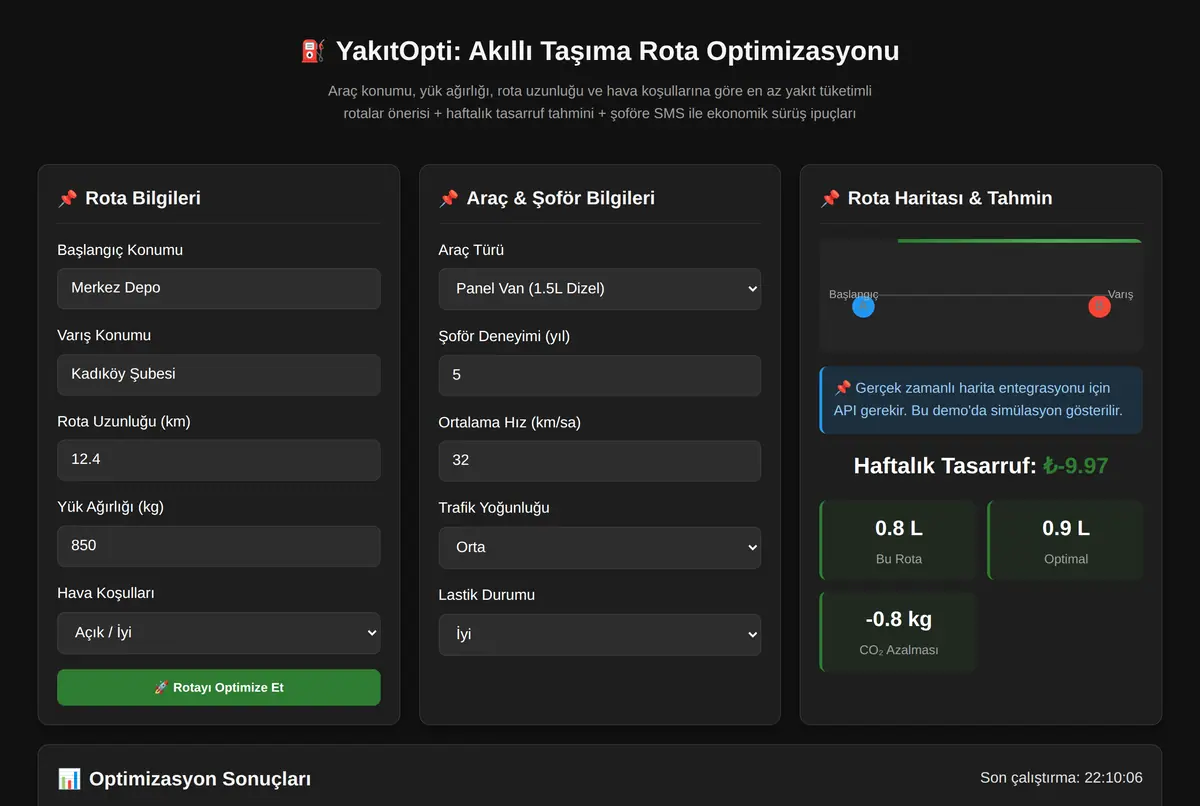The image size is (1200, 806).
Task: Click the fuel pump icon in the title
Action: click(x=313, y=51)
